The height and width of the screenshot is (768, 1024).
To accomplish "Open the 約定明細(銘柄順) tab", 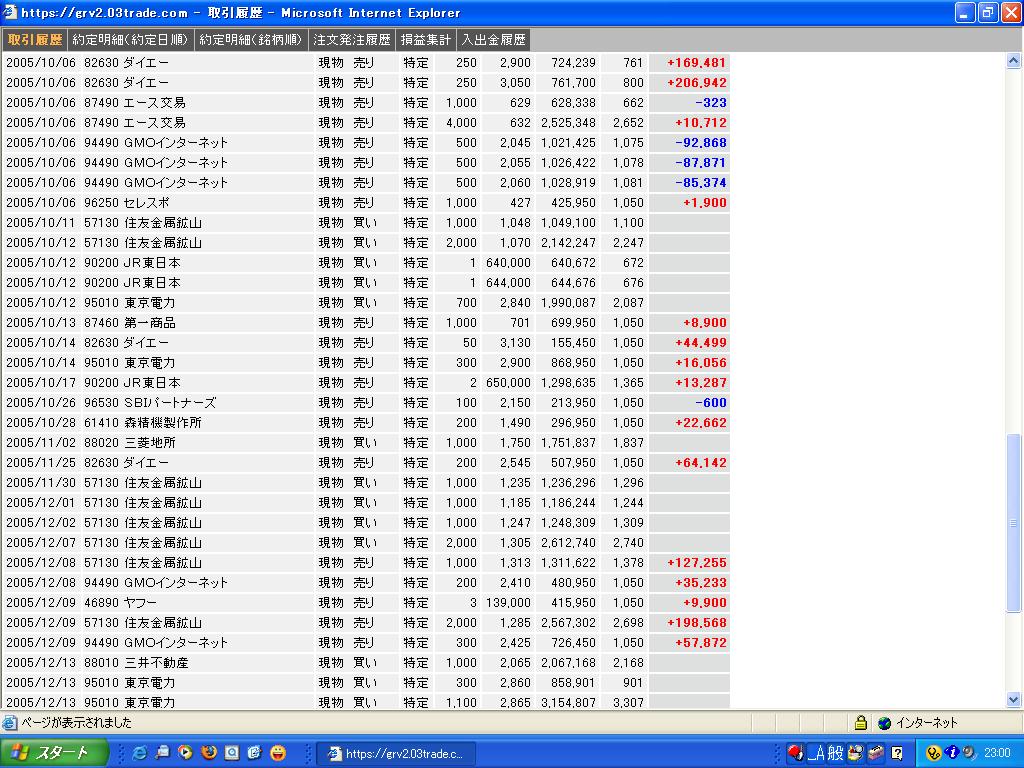I will pyautogui.click(x=251, y=40).
